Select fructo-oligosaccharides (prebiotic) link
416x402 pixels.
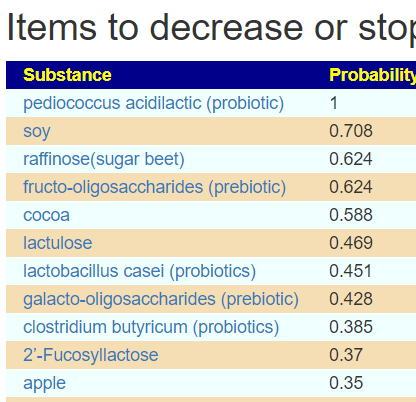tap(154, 187)
